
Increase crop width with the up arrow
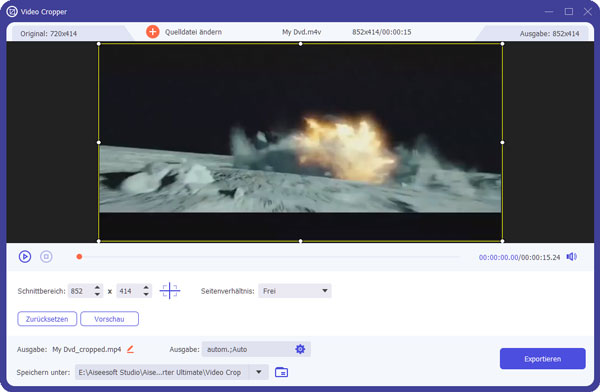97,287
